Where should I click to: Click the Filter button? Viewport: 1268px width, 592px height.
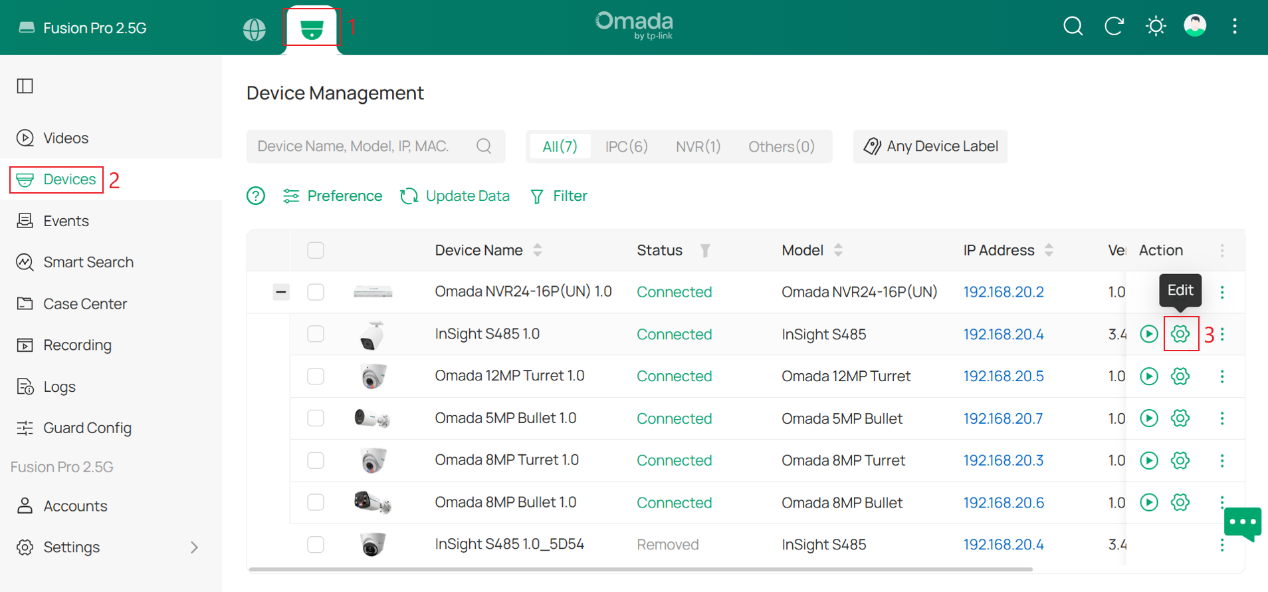click(558, 196)
